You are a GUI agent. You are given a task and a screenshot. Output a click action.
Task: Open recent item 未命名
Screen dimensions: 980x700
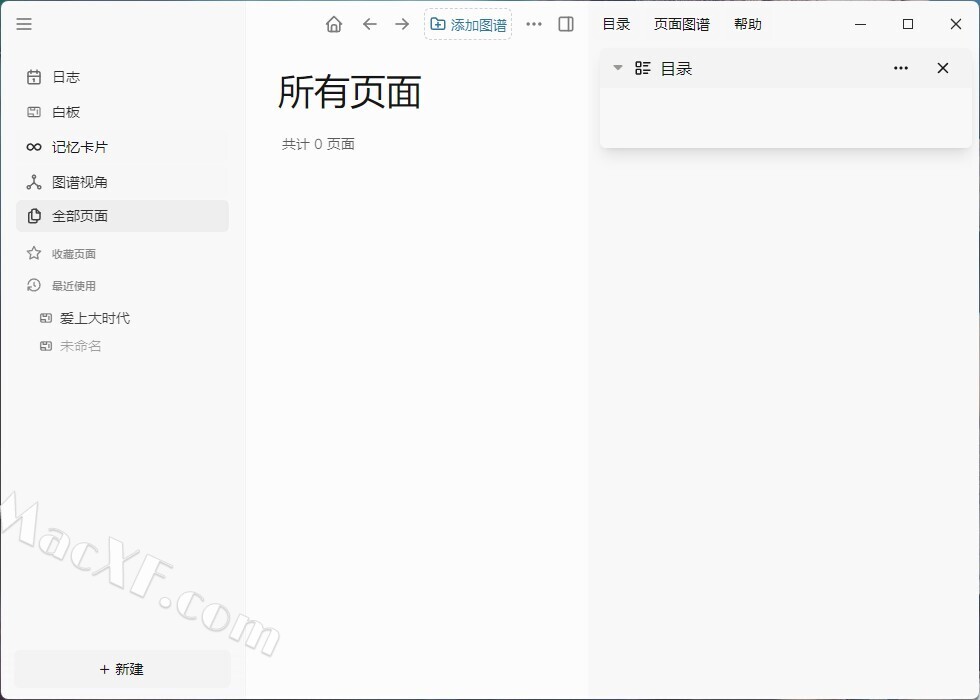80,346
